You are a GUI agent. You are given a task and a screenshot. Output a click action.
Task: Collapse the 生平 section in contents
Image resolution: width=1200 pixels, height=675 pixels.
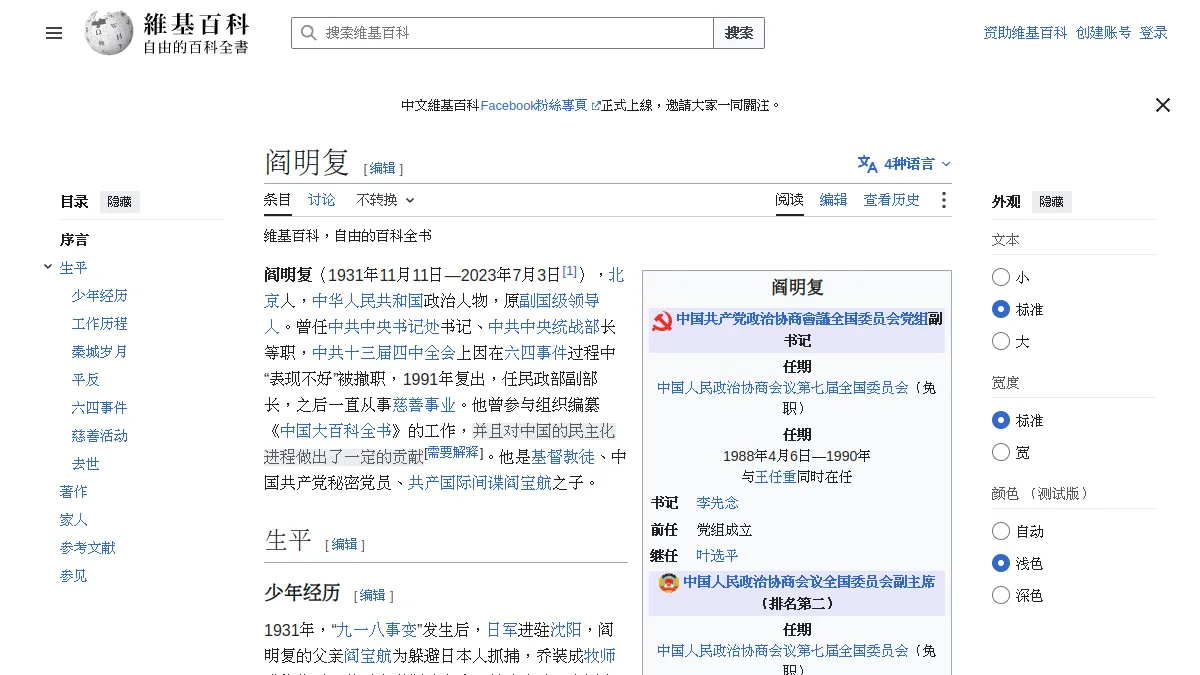pos(48,267)
